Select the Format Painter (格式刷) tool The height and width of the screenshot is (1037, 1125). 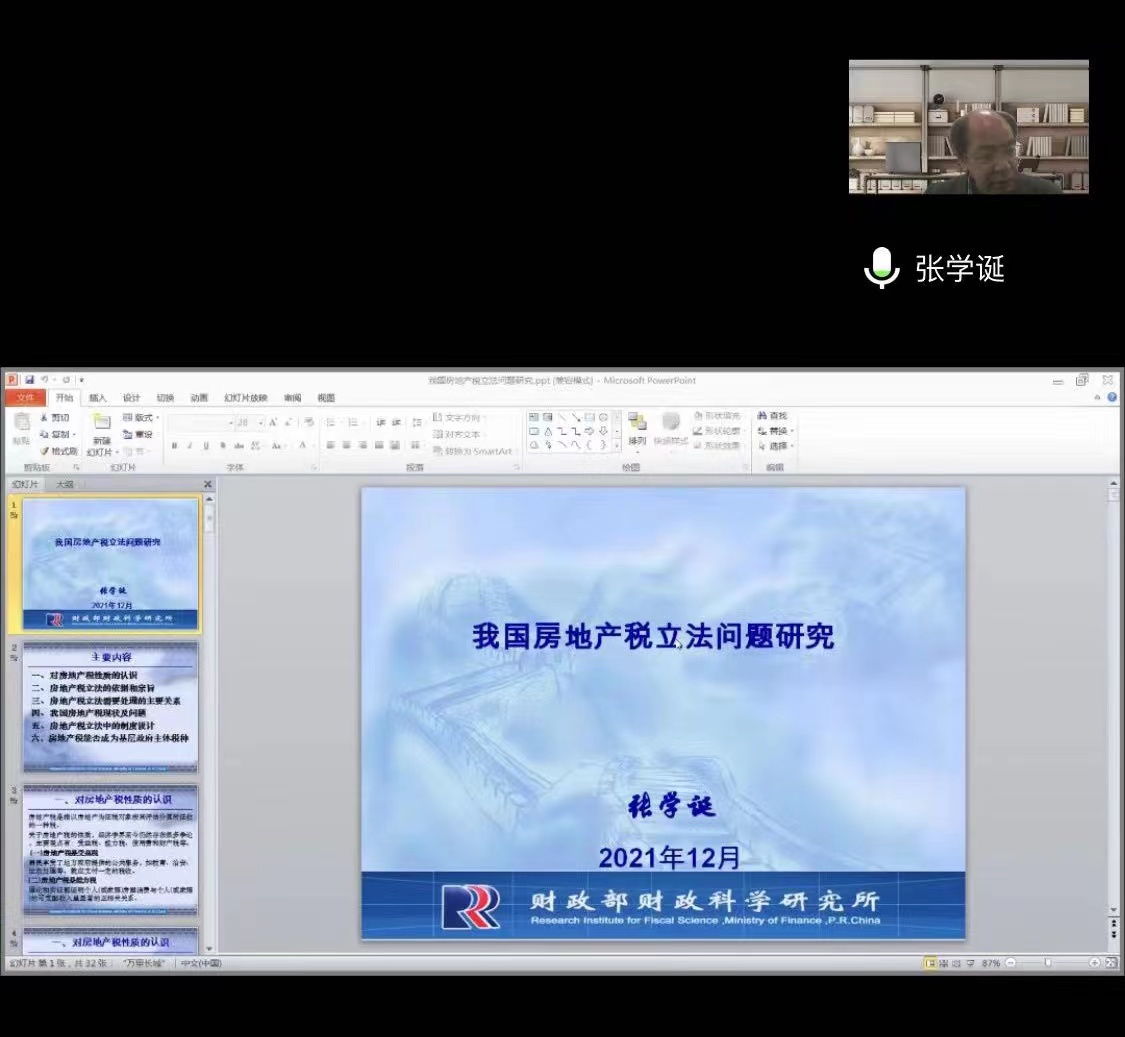59,451
